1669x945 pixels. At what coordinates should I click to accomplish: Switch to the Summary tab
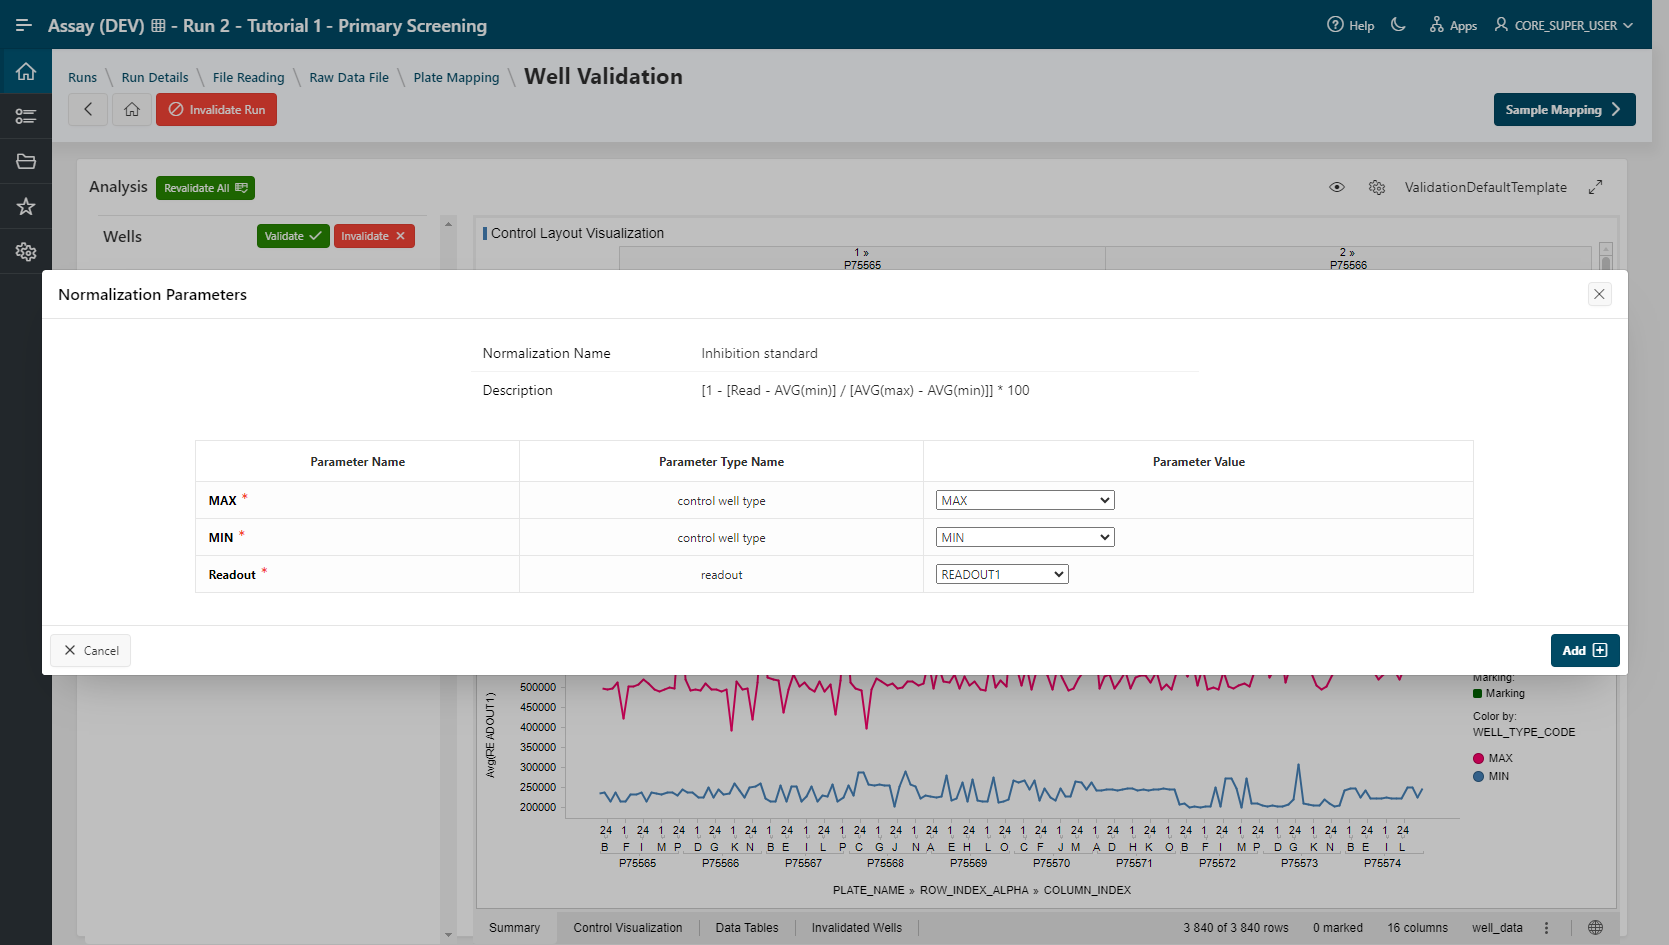click(514, 928)
